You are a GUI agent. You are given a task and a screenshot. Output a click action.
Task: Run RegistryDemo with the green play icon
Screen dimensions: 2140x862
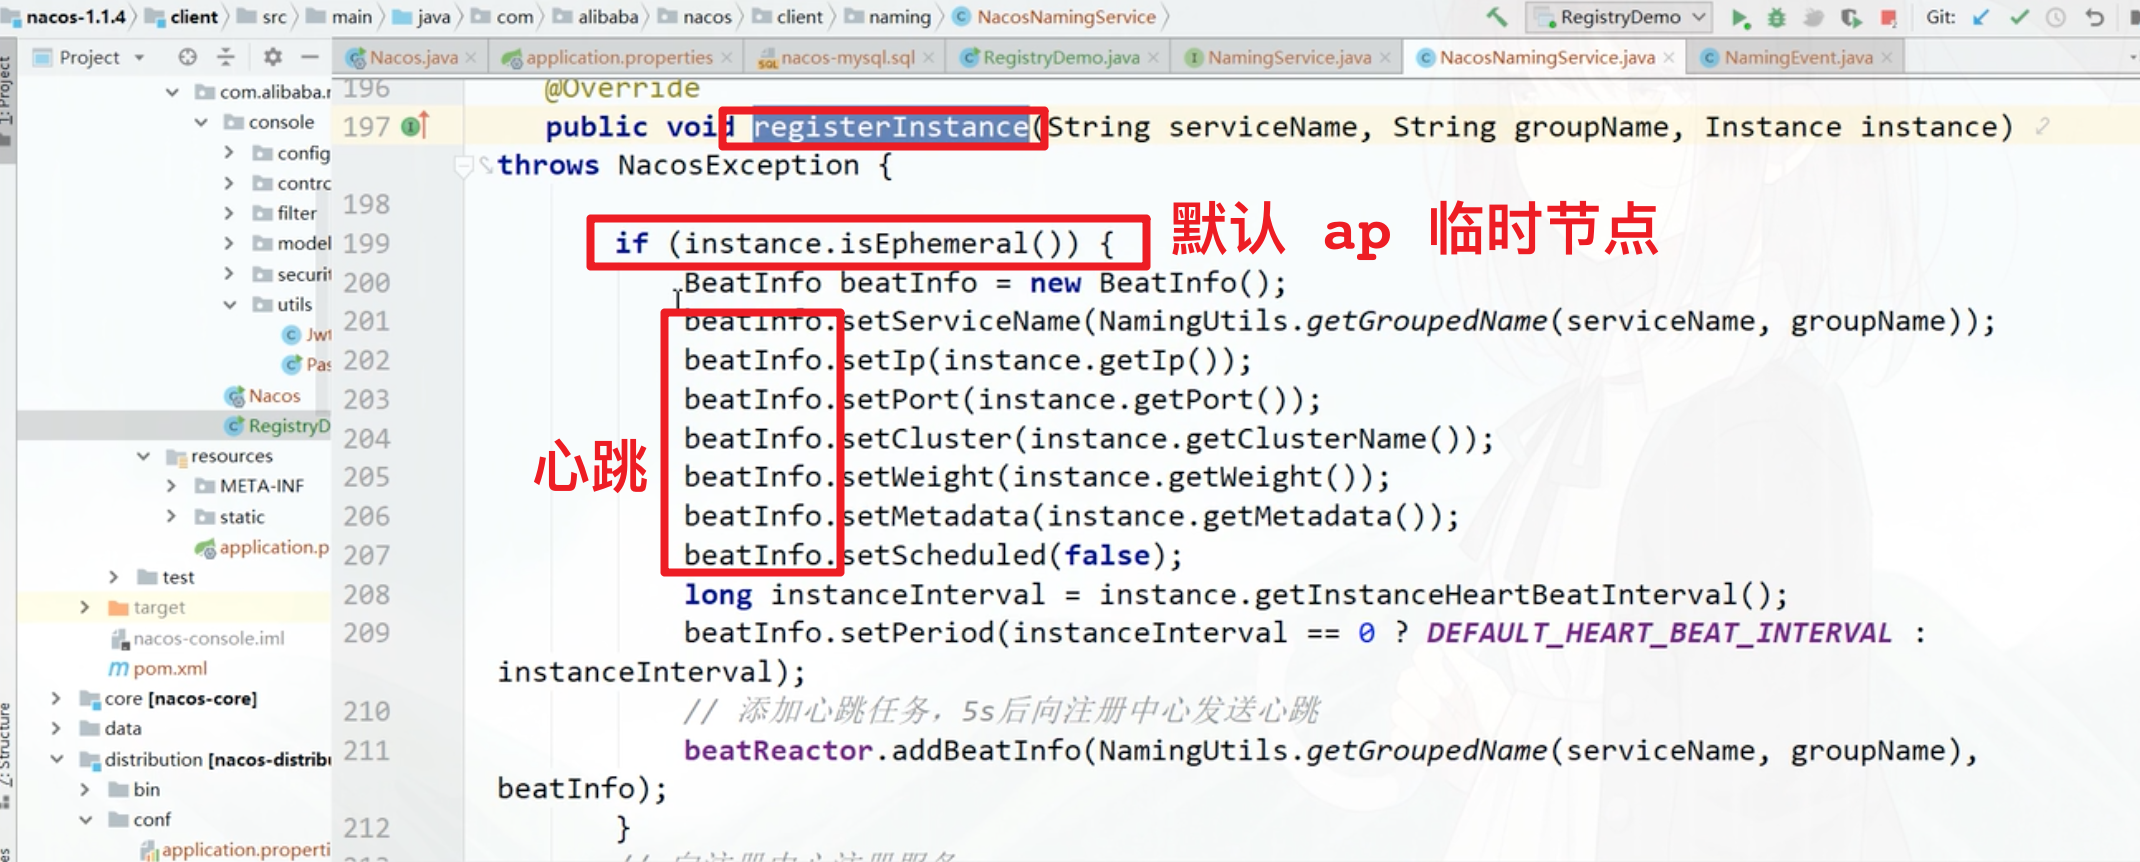click(x=1740, y=18)
